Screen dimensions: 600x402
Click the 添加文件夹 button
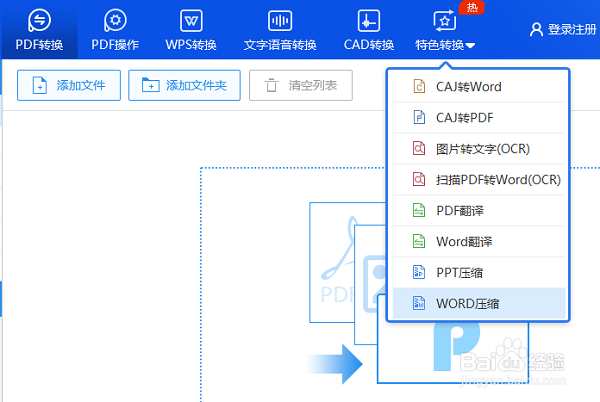(x=184, y=85)
